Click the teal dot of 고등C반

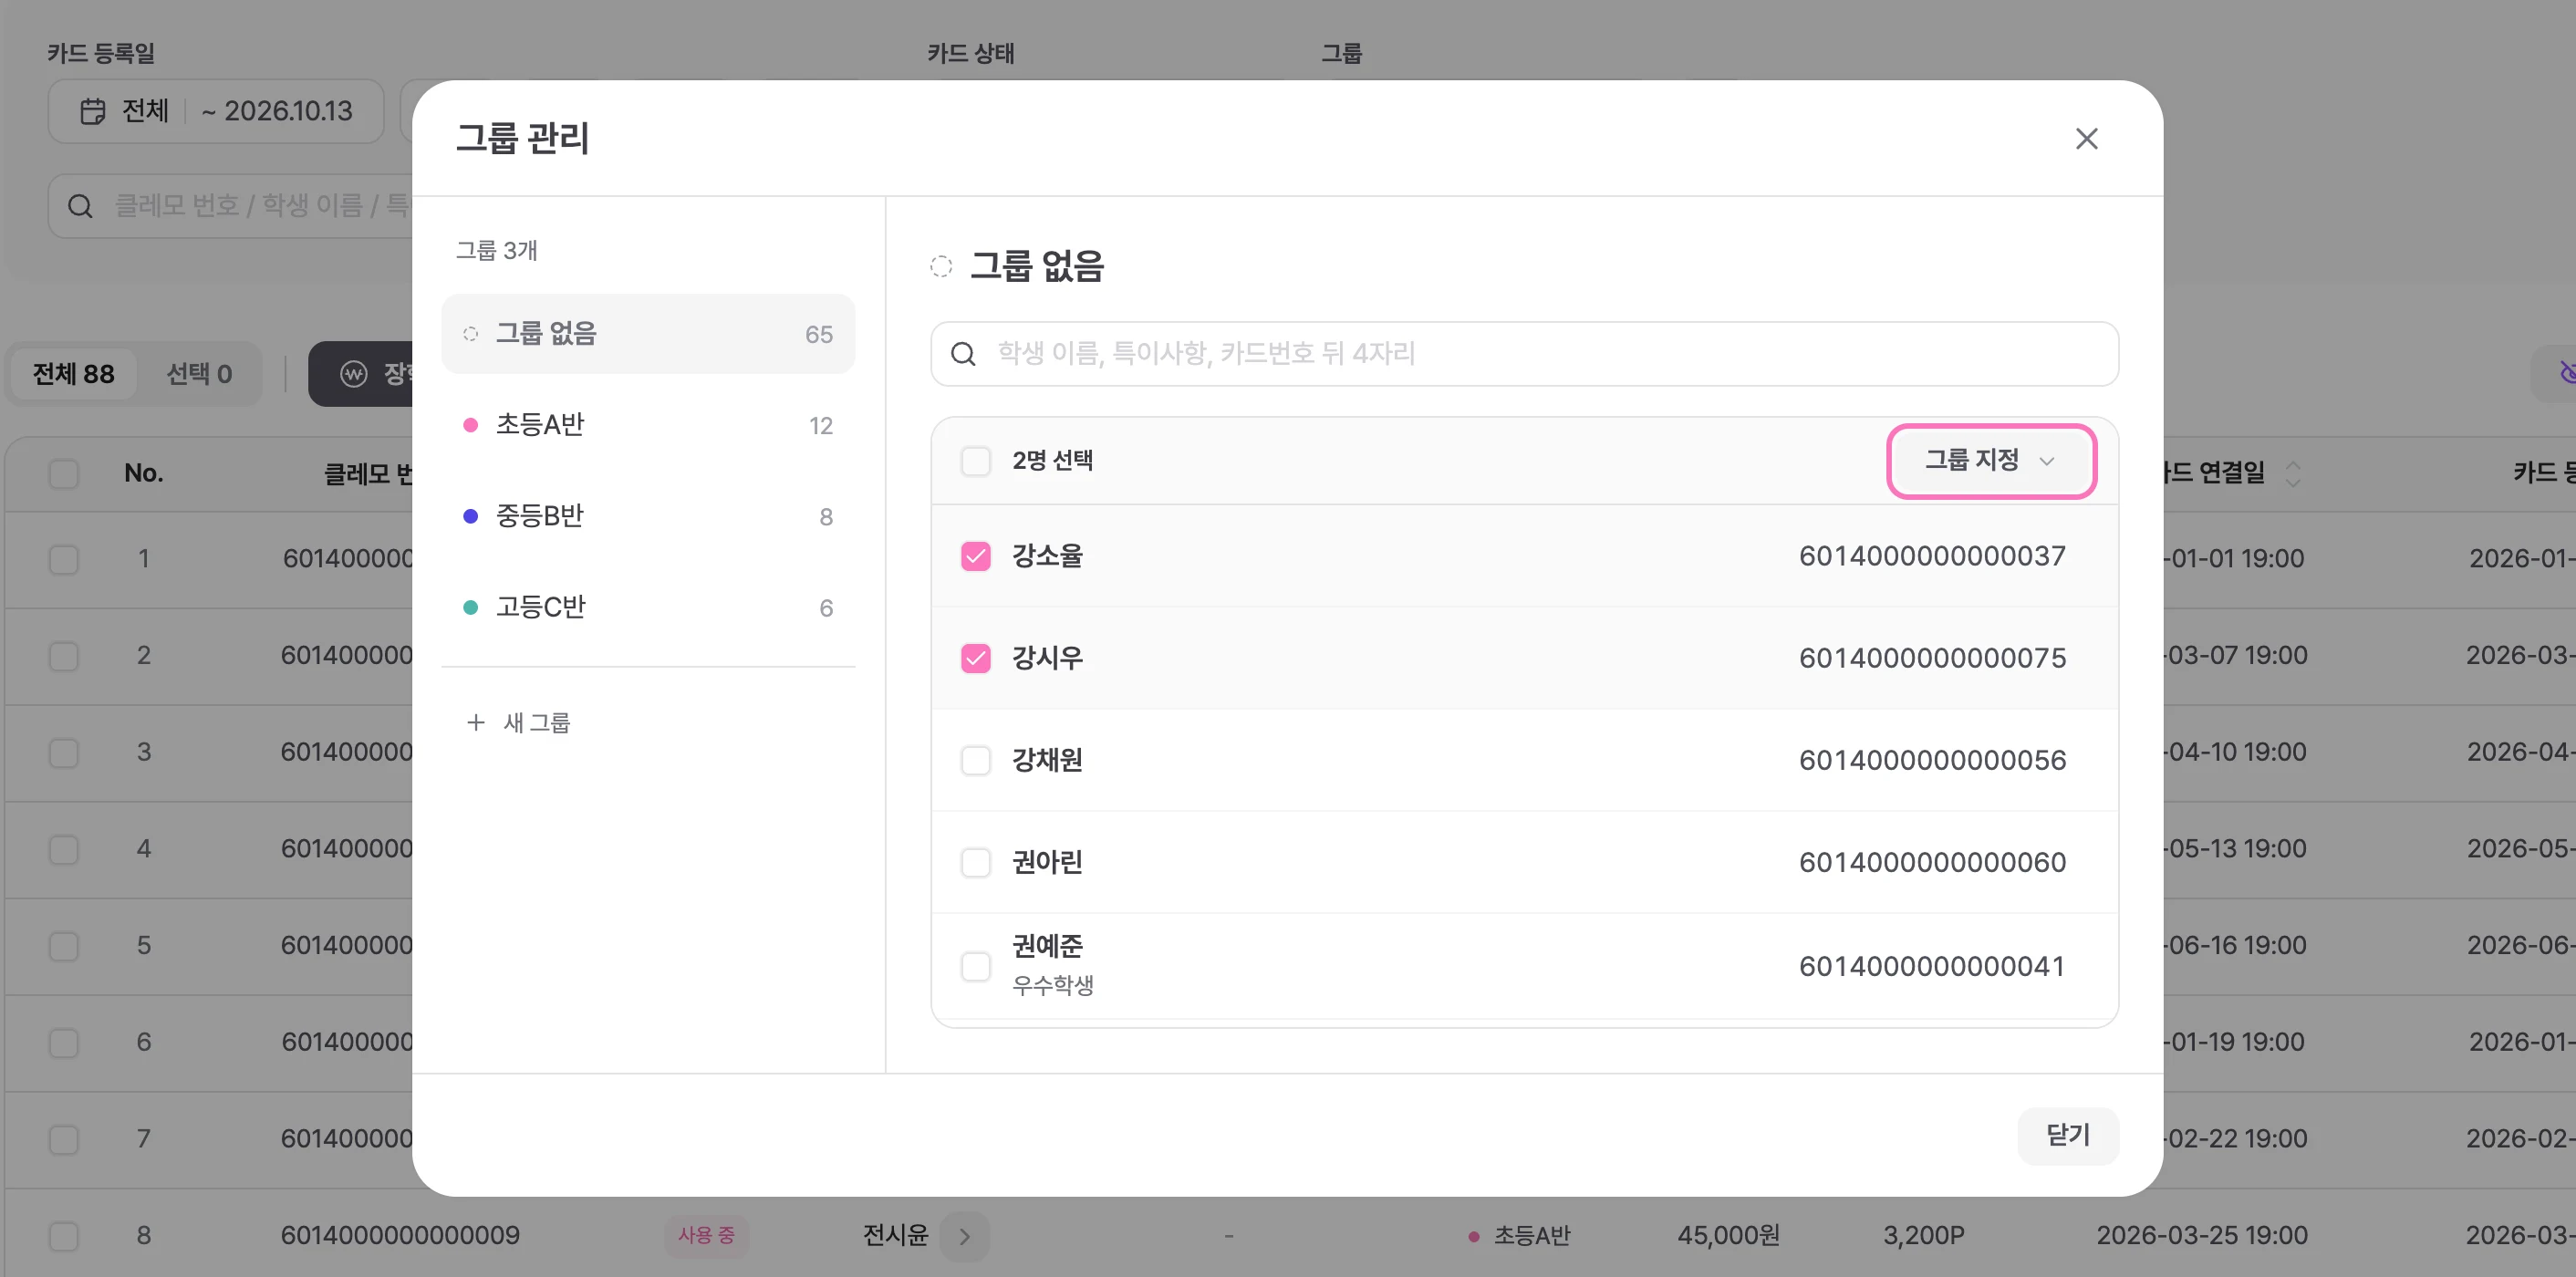470,607
